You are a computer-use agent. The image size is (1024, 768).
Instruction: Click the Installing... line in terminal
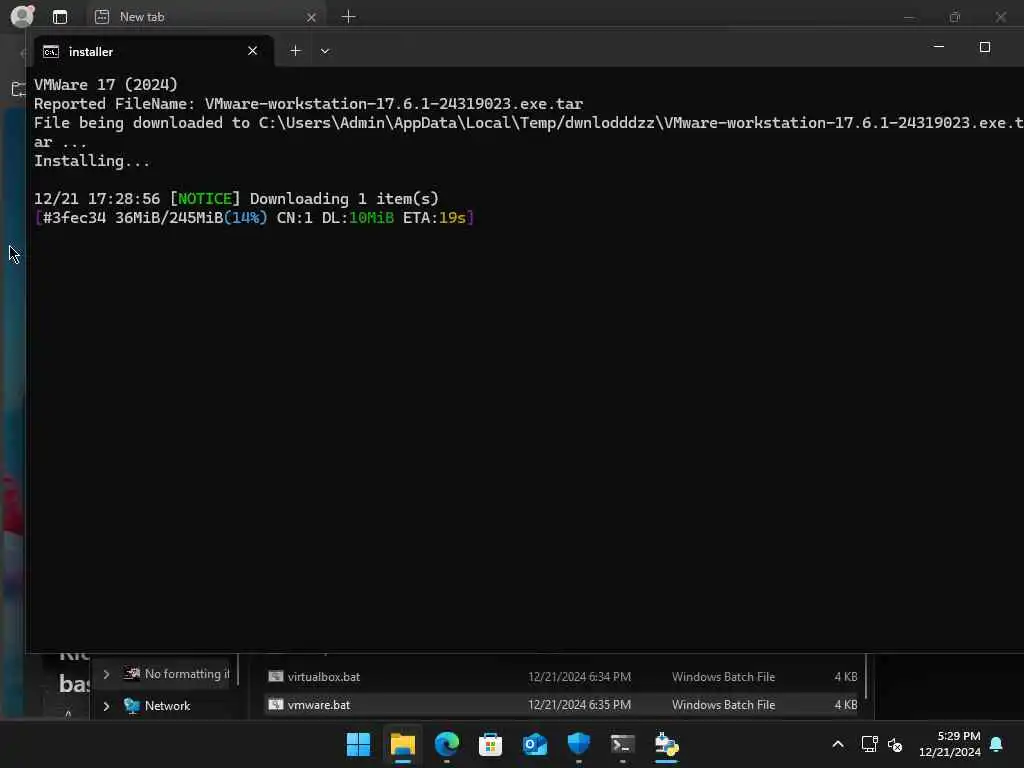92,161
